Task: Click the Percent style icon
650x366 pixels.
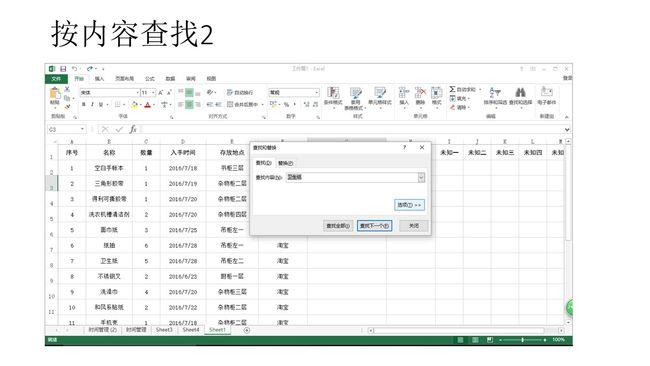Action: (286, 104)
